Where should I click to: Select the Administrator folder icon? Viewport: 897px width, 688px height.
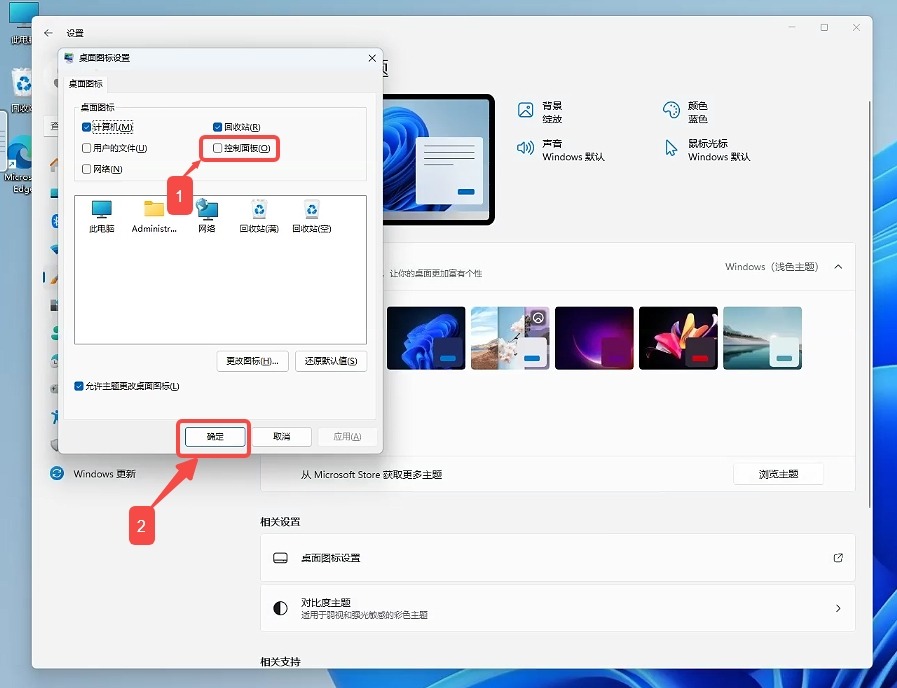pyautogui.click(x=154, y=209)
